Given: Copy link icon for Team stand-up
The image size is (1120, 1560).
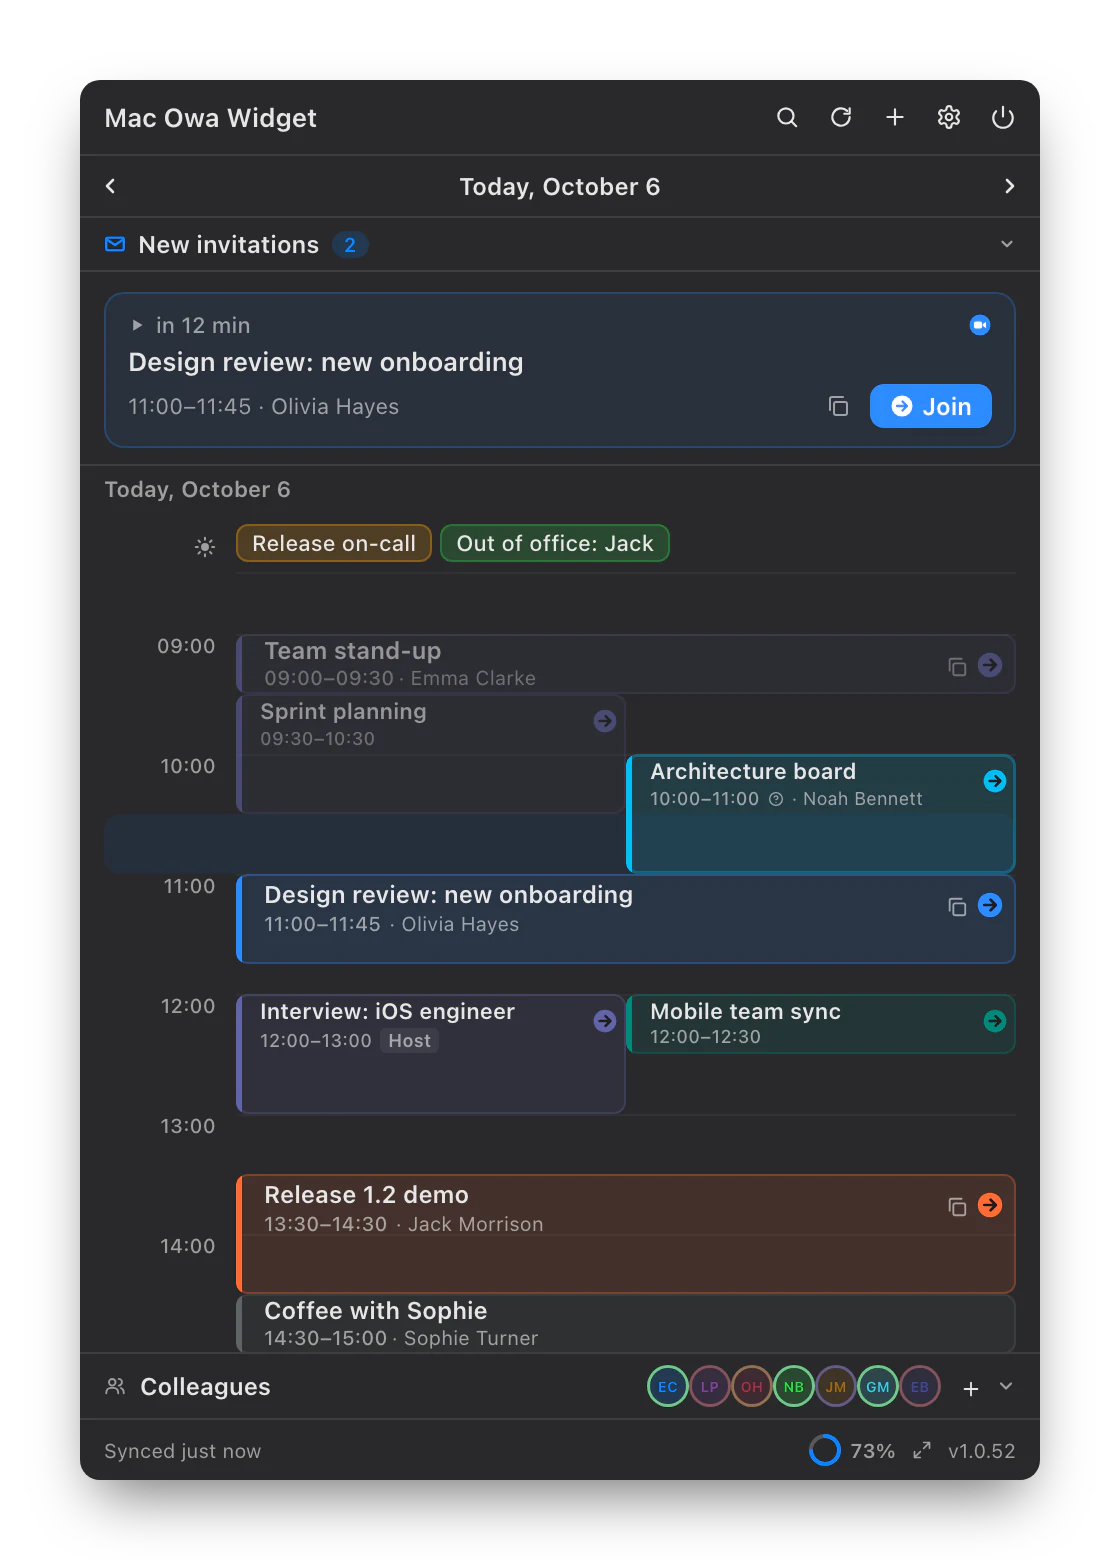Looking at the screenshot, I should point(957,666).
